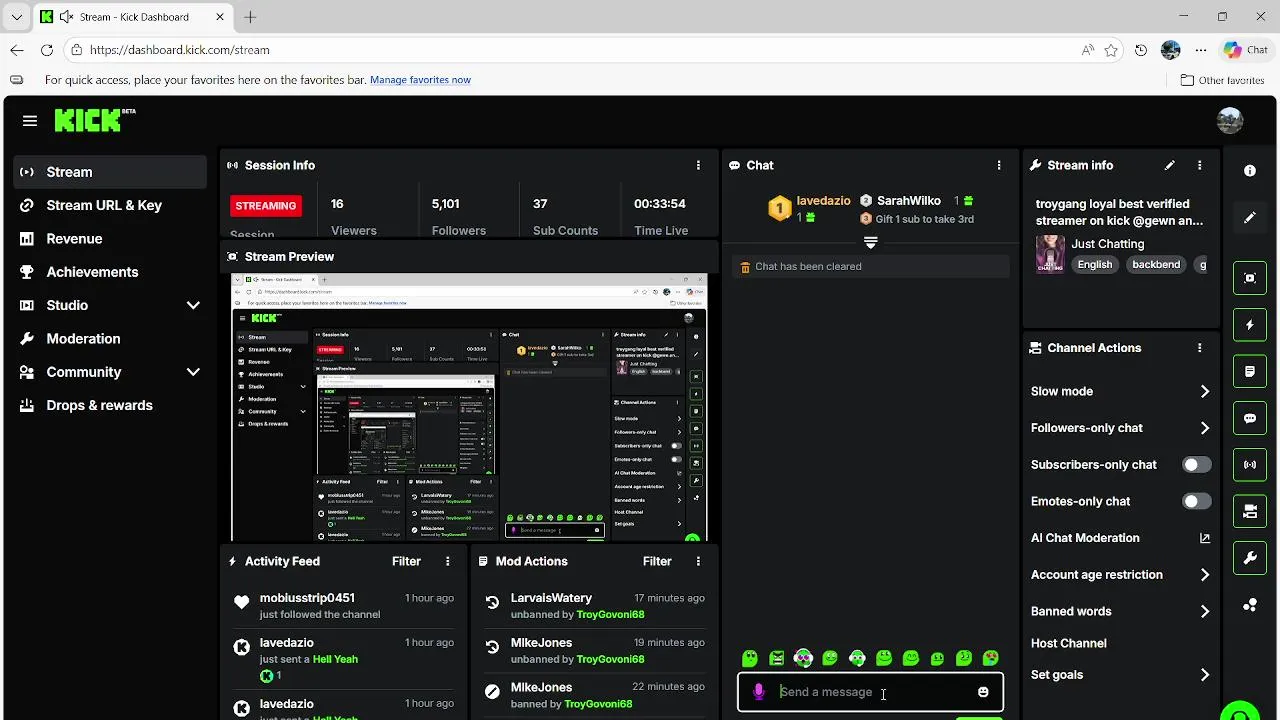Viewport: 1280px width, 720px height.
Task: Open Activity Feed three-dot menu
Action: [x=447, y=561]
